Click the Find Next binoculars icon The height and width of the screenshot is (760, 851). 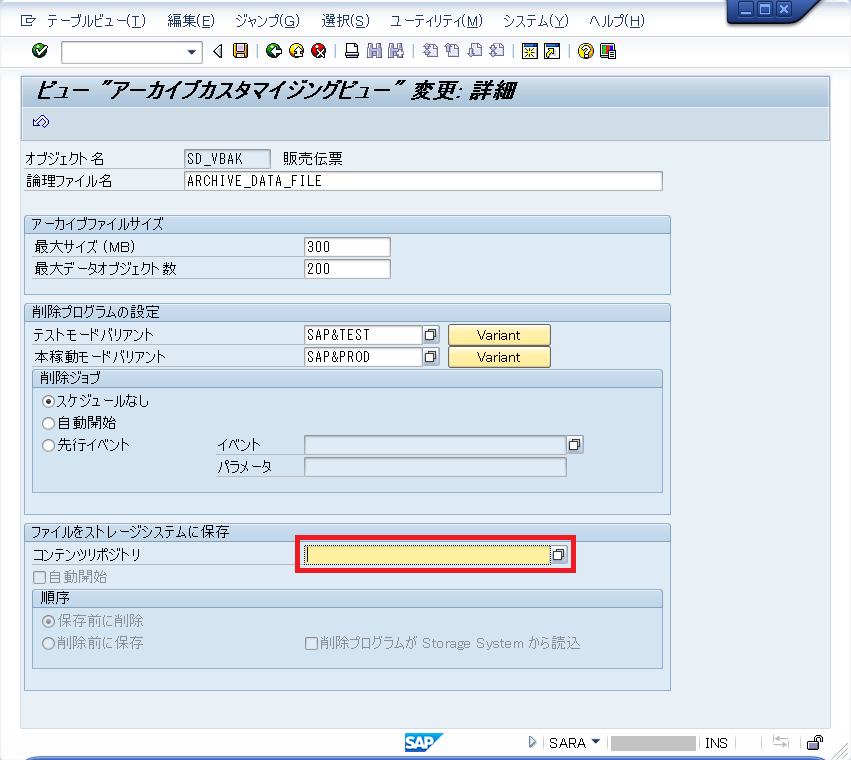[396, 51]
